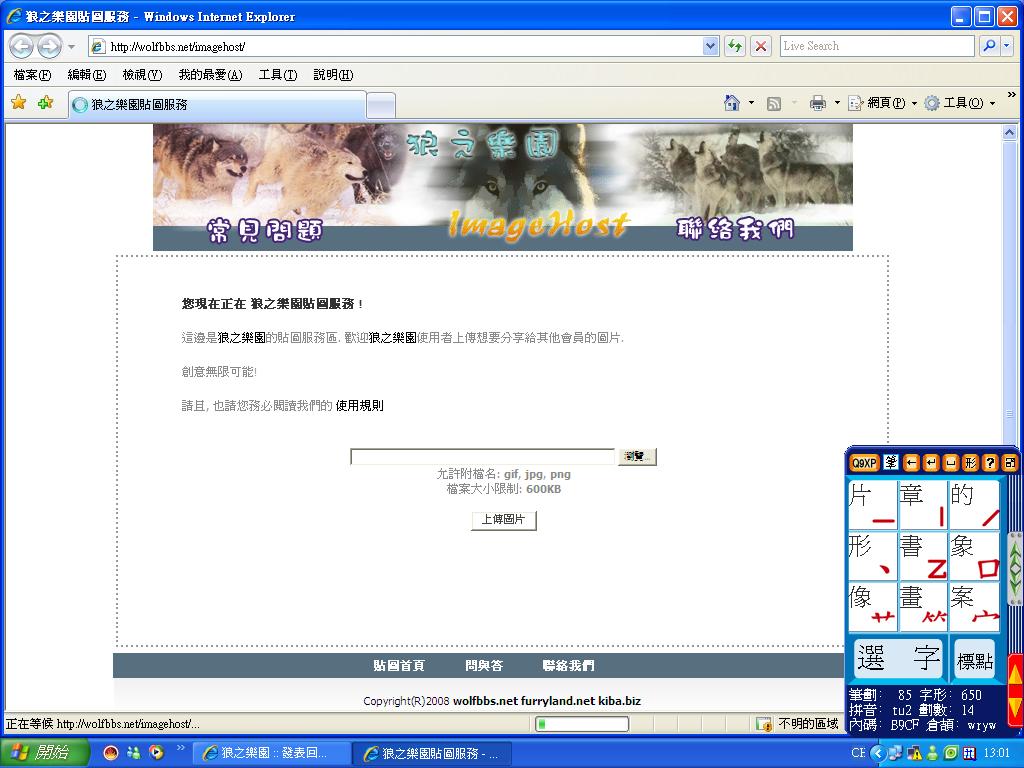1024x768 pixels.
Task: Click the 問與答 footer link
Action: click(x=484, y=665)
